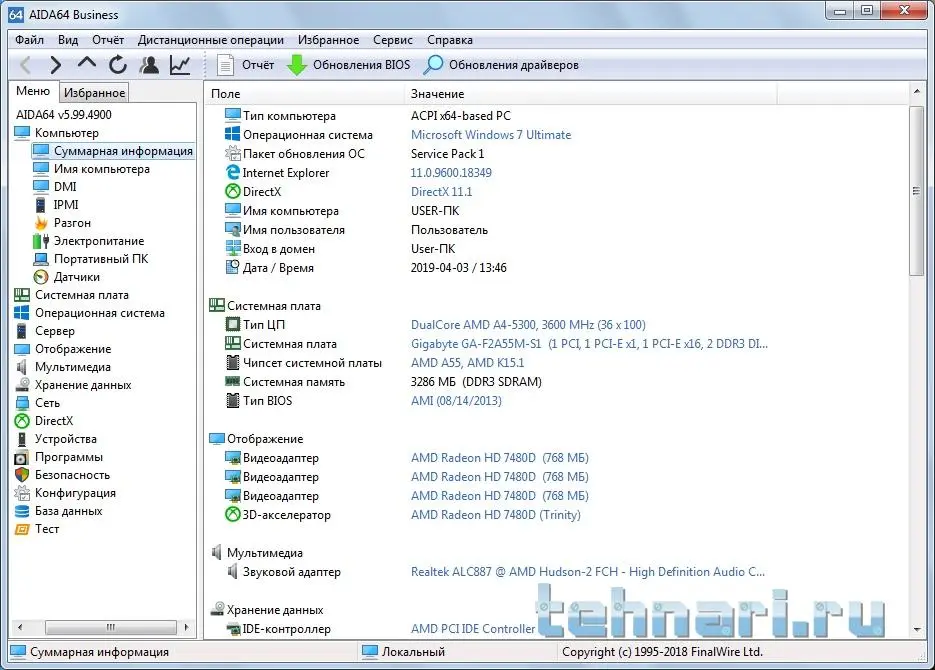935x670 pixels.
Task: Click the Тест tree icon
Action: coord(22,529)
